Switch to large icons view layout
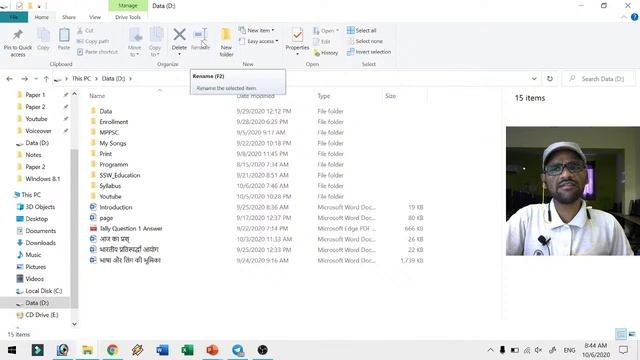 632,334
